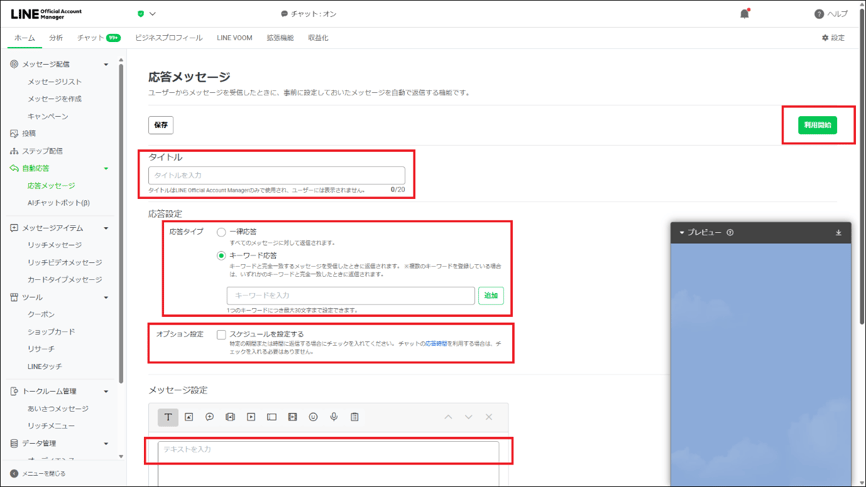The width and height of the screenshot is (866, 487).
Task: Open 投稿 in the sidebar
Action: (29, 133)
